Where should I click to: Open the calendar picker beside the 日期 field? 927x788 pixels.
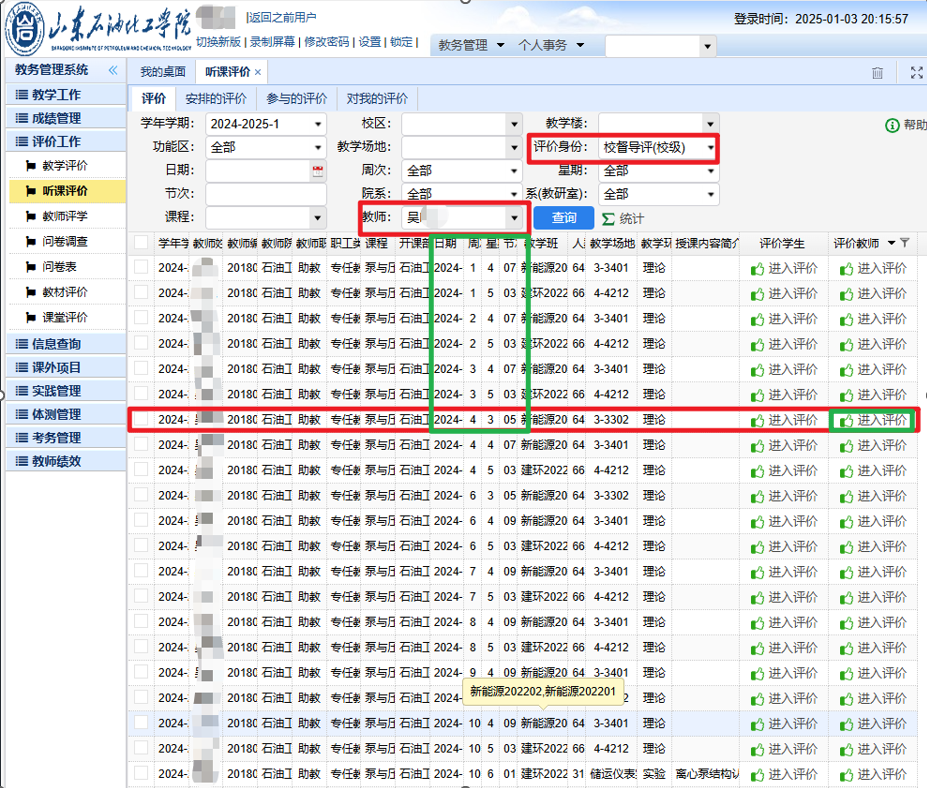pos(318,171)
